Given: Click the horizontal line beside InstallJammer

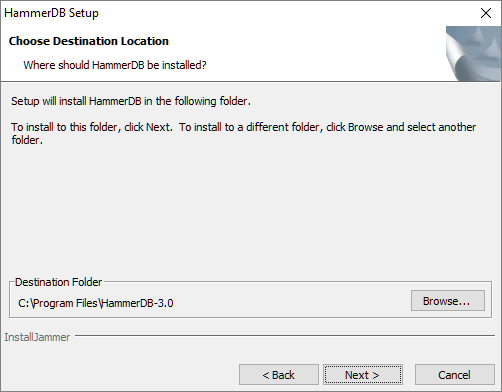Looking at the screenshot, I should pyautogui.click(x=285, y=336).
